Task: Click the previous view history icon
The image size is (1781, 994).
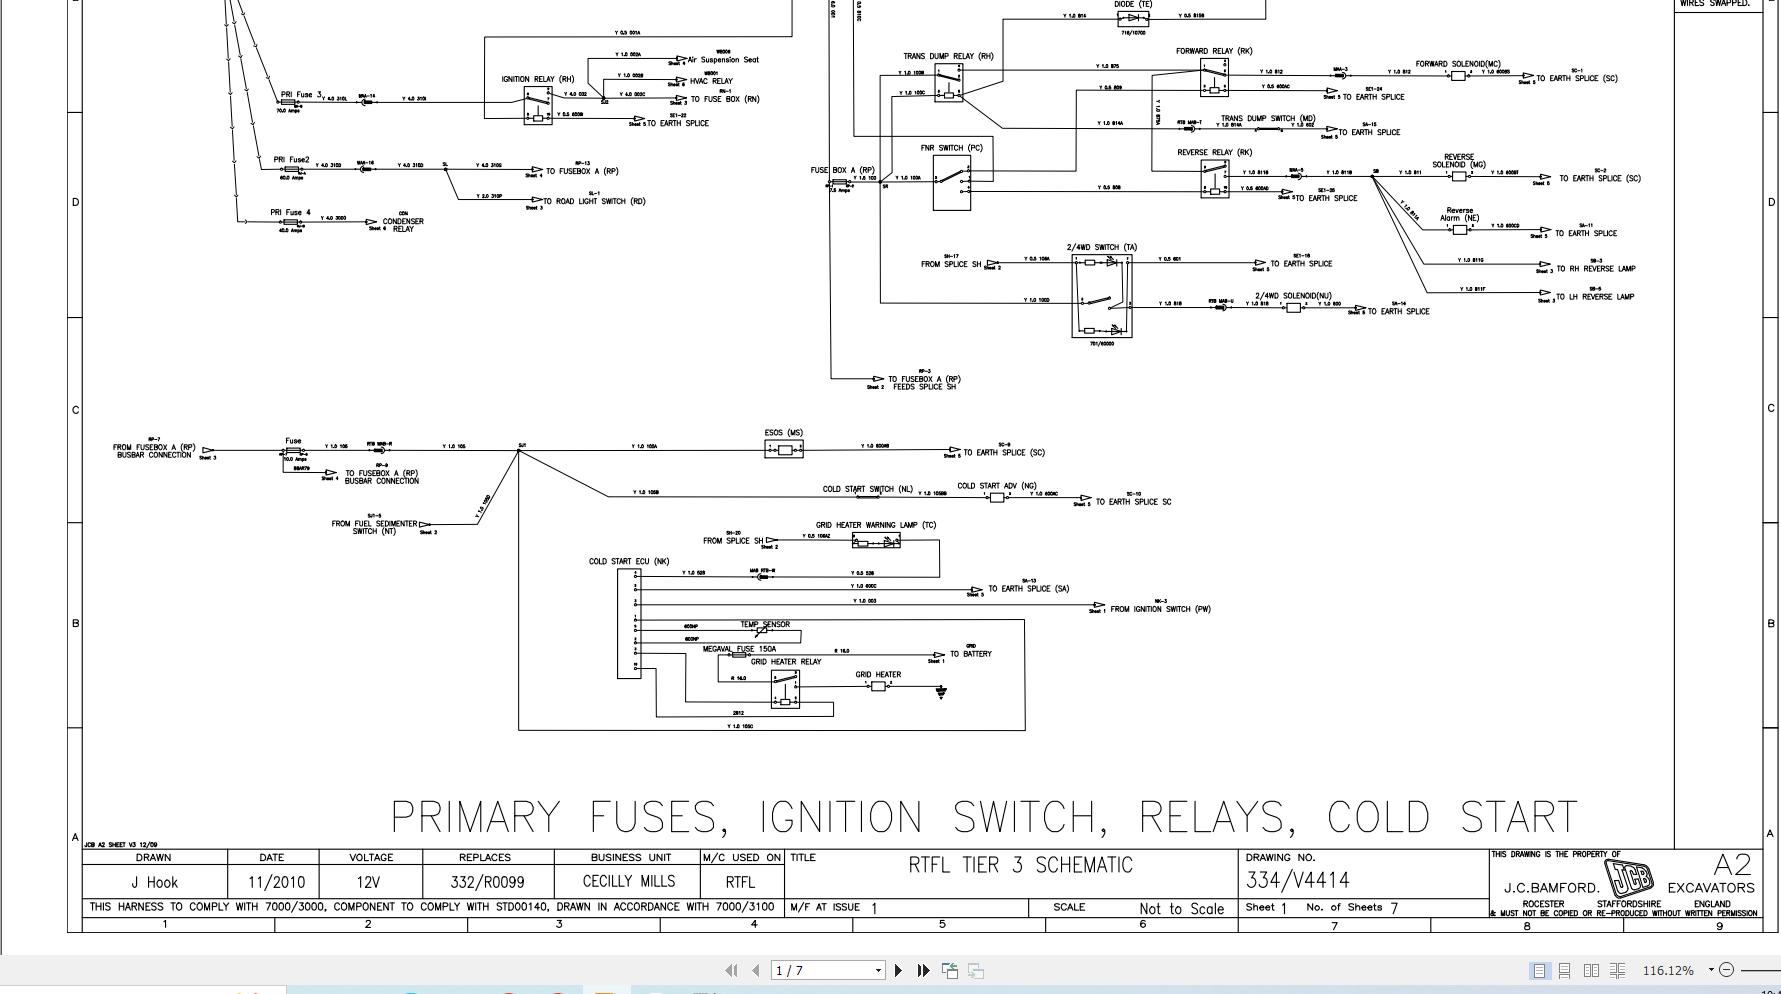Action: [x=951, y=969]
